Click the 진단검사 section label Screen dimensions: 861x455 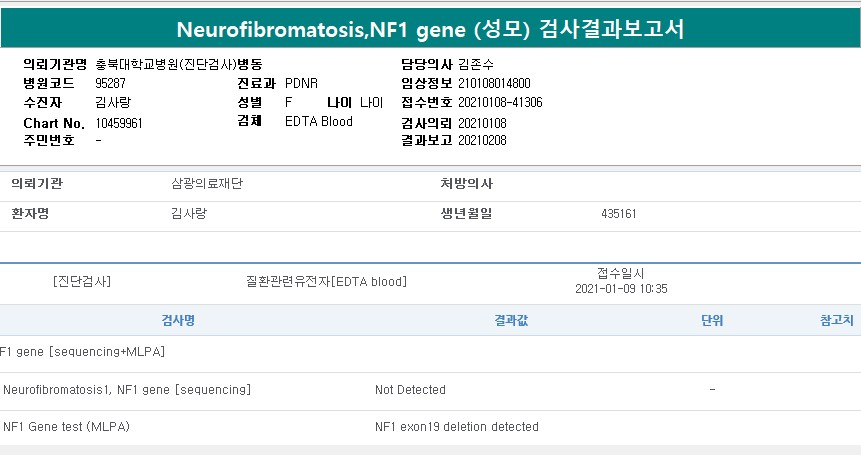[x=82, y=282]
